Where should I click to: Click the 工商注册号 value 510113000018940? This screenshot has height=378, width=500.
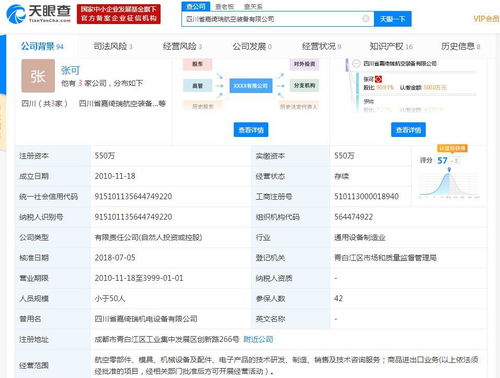pyautogui.click(x=366, y=196)
